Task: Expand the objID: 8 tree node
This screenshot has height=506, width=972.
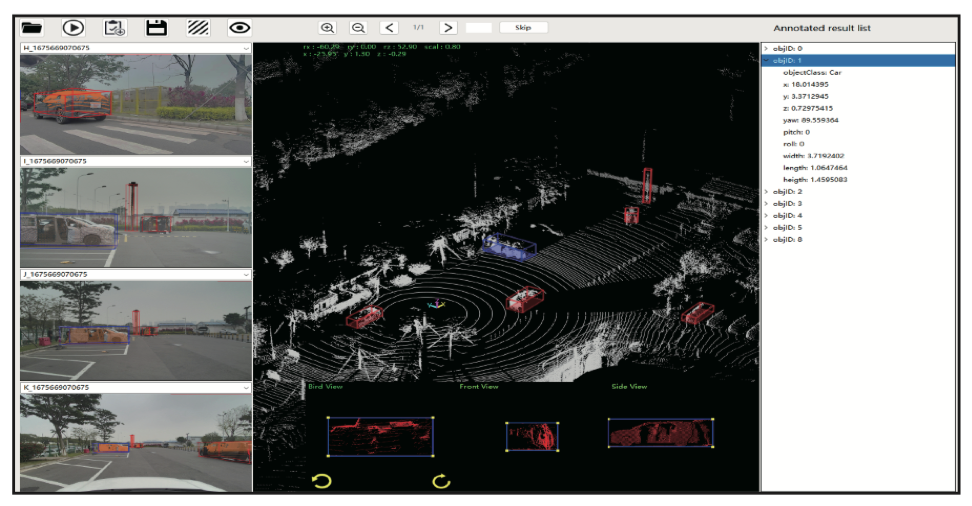Action: [766, 239]
